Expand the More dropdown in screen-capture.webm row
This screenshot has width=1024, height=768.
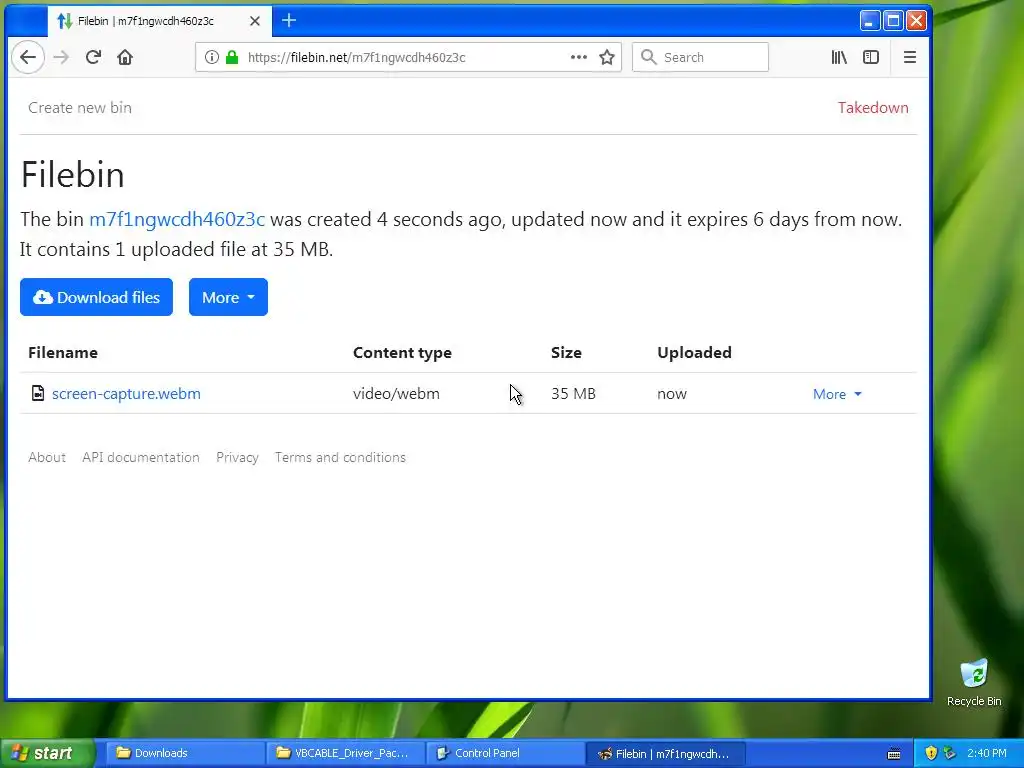(x=837, y=394)
